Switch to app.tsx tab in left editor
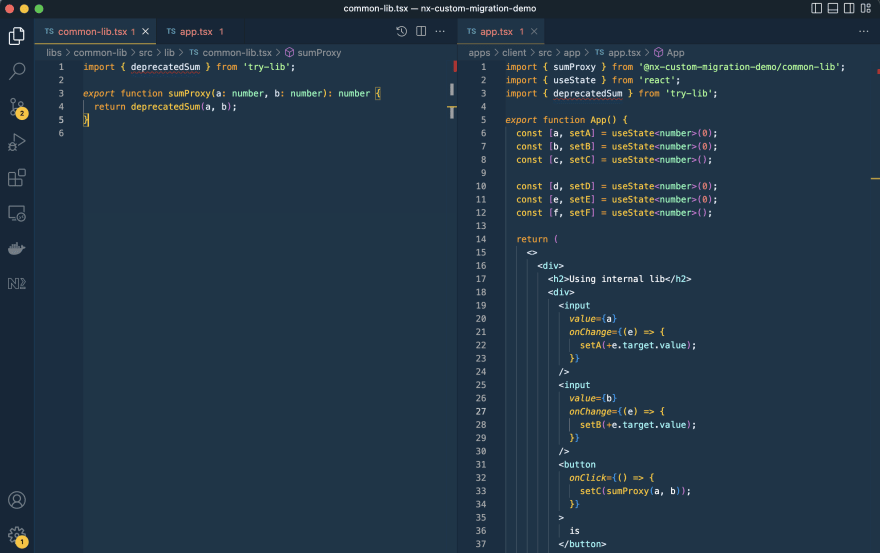The image size is (880, 553). [198, 32]
